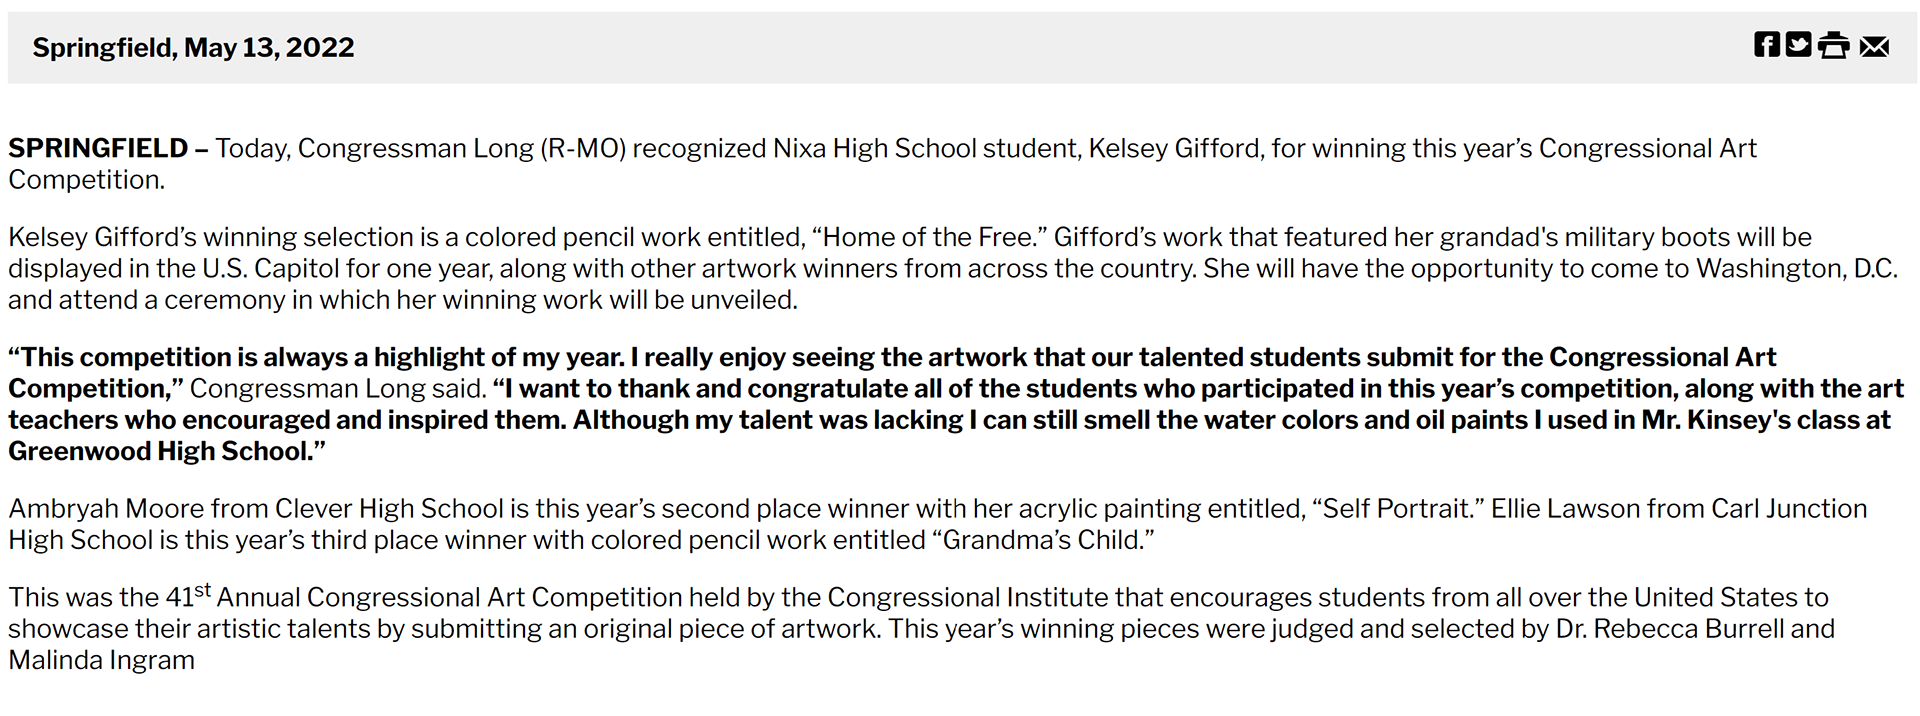This screenshot has height=716, width=1920.
Task: Click "Greenwood High School" in the bold quote
Action: pos(160,452)
